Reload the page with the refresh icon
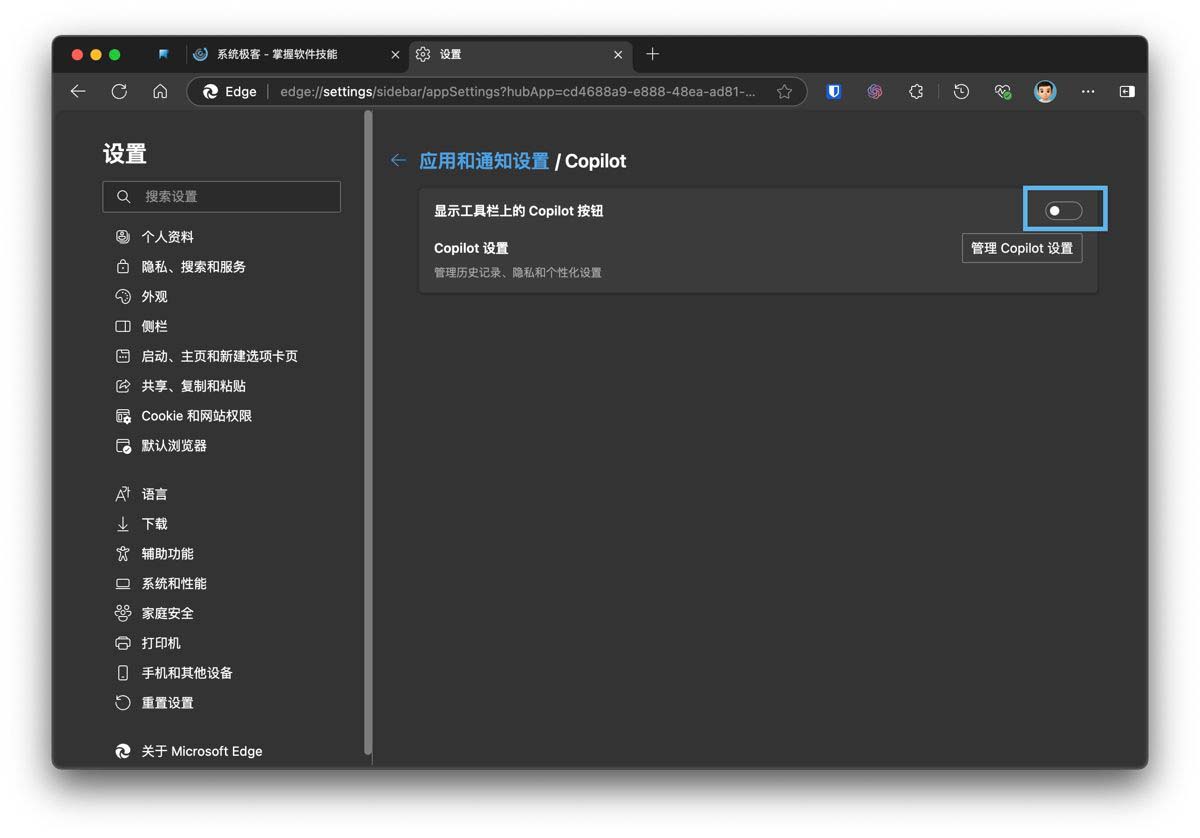Screen dimensions: 1200x838 coord(119,91)
